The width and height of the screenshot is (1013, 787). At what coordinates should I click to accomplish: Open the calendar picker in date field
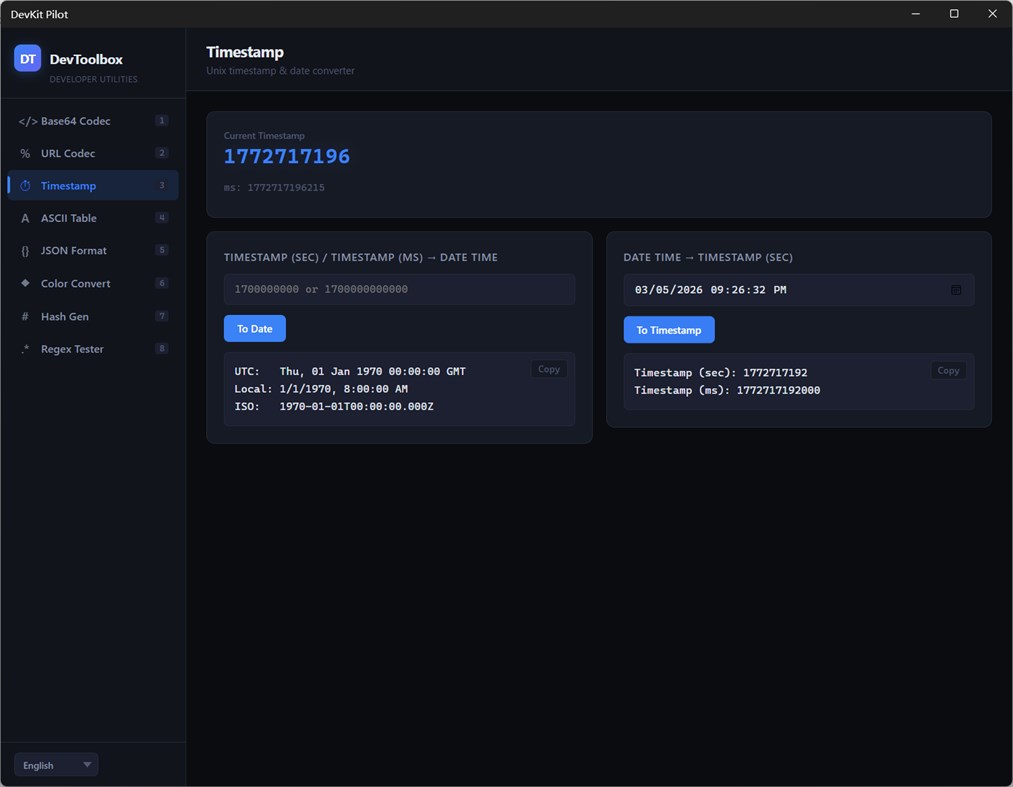[956, 290]
